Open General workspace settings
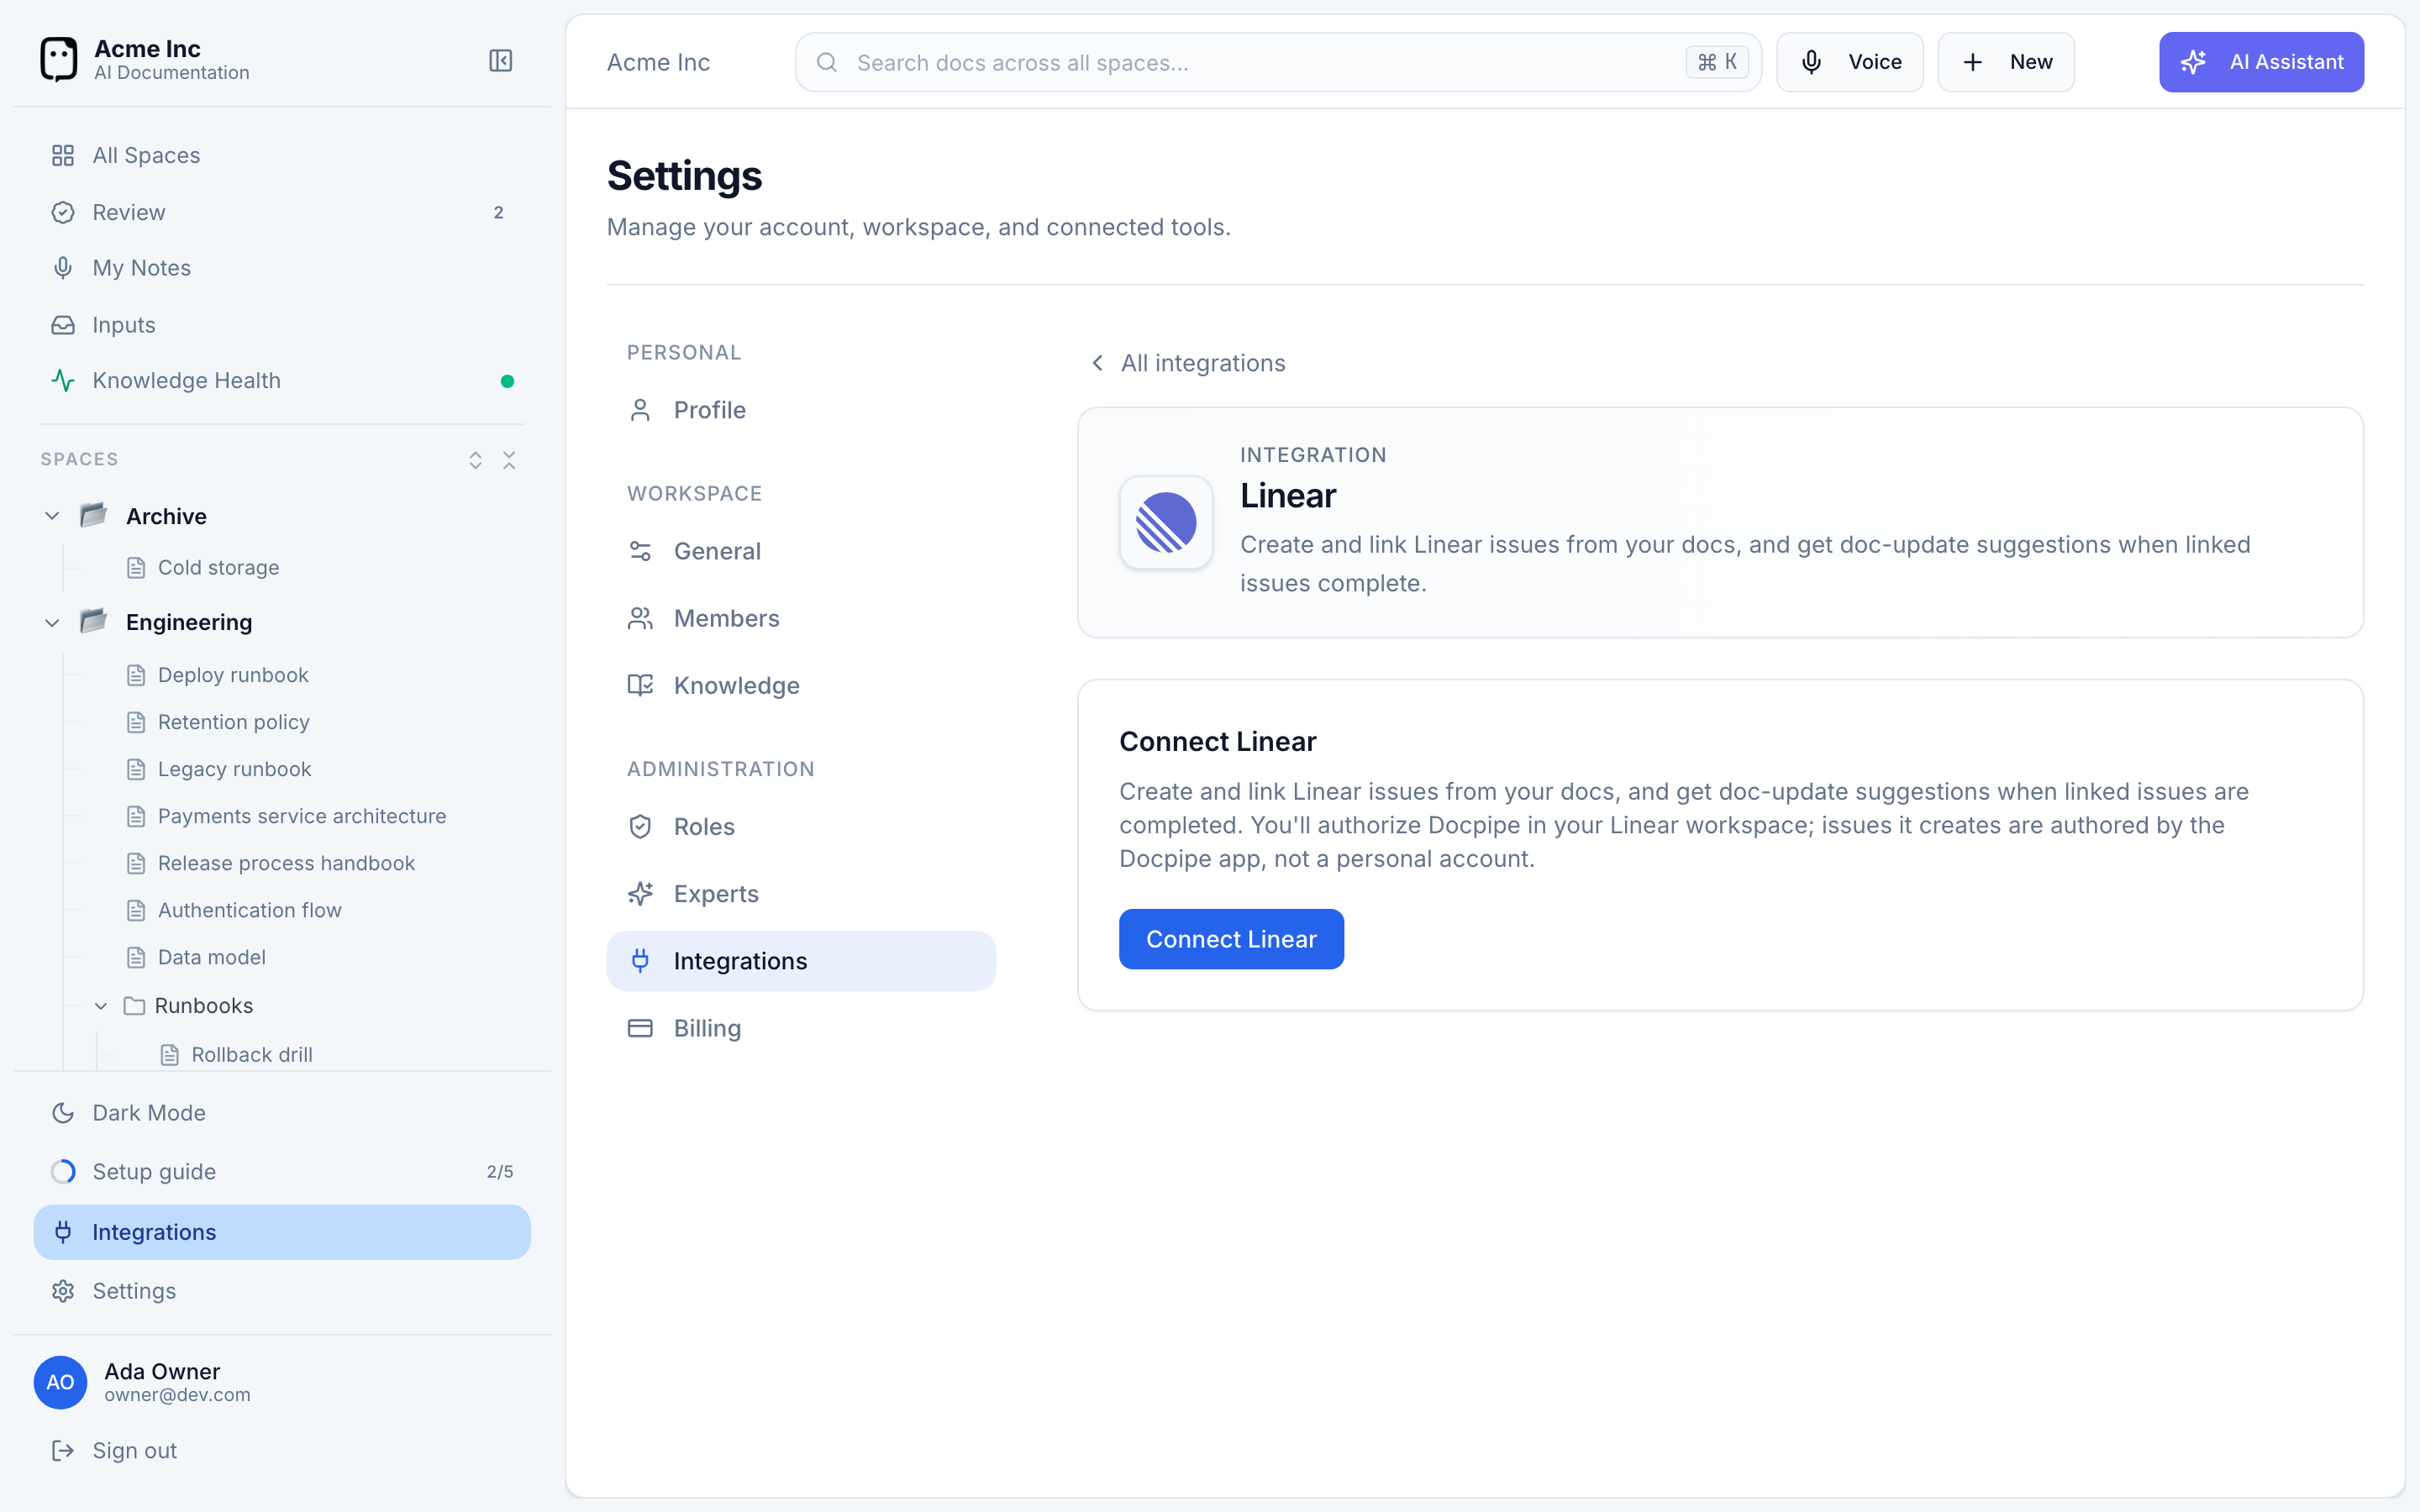Image resolution: width=2420 pixels, height=1512 pixels. [x=800, y=551]
